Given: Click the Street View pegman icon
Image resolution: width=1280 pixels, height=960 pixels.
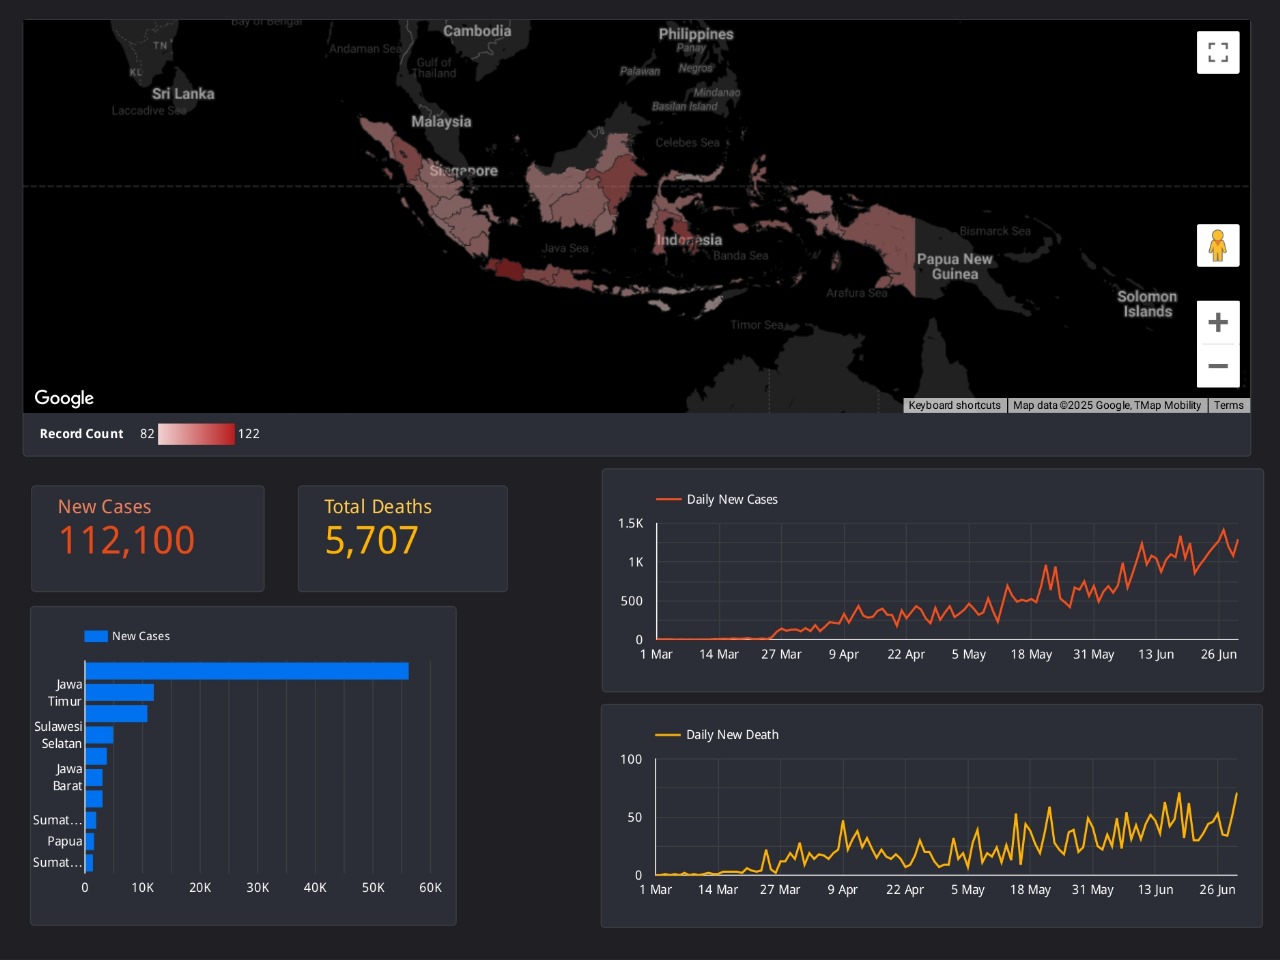Looking at the screenshot, I should click(1218, 246).
